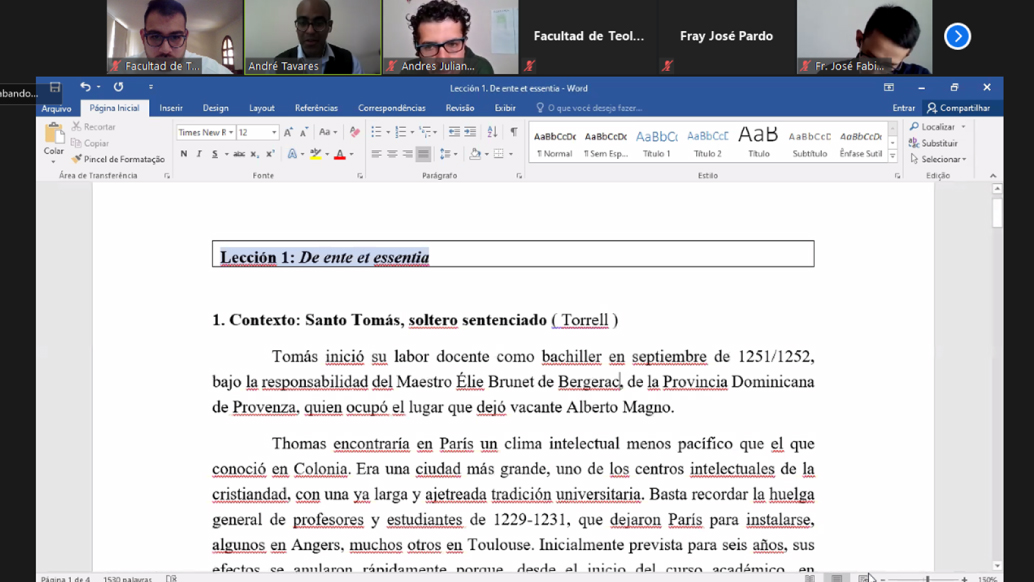
Task: Apply subscript formatting
Action: pyautogui.click(x=255, y=154)
